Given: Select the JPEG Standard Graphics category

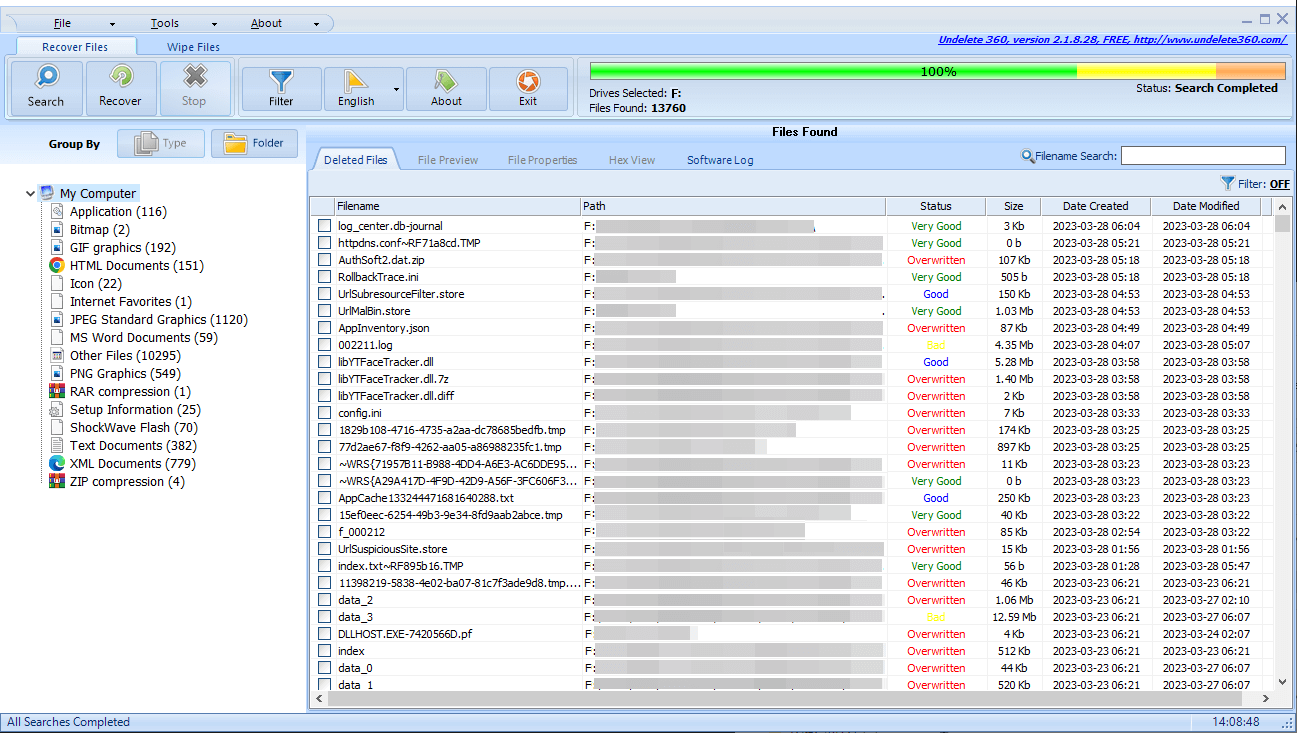Looking at the screenshot, I should tap(158, 320).
